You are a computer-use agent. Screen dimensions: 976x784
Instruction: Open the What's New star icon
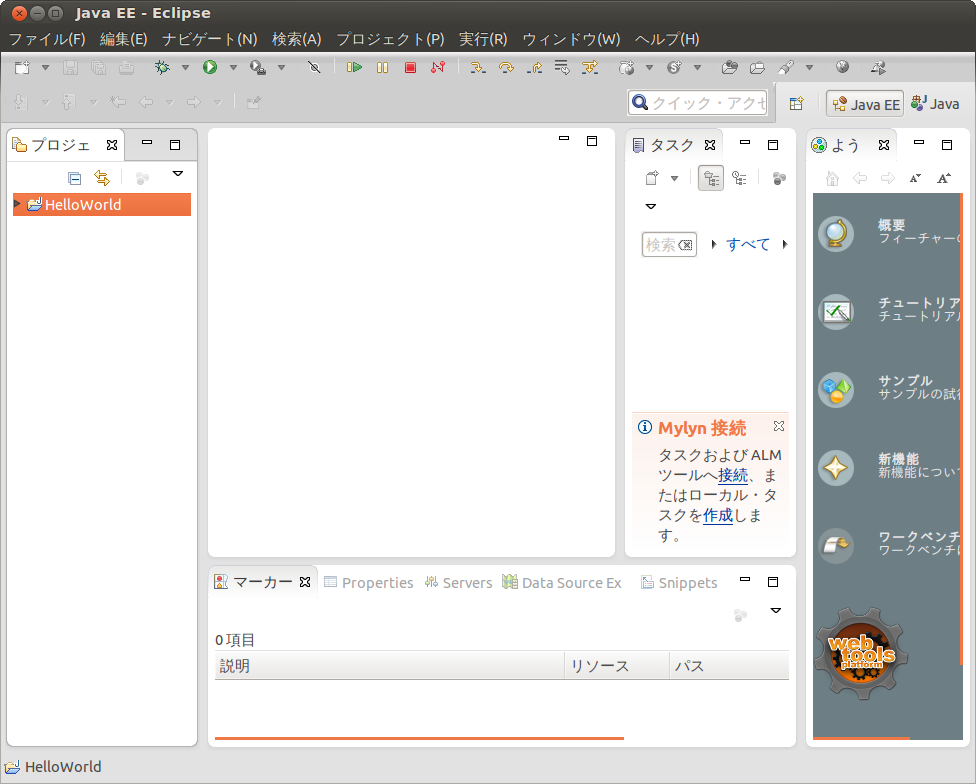pos(835,467)
